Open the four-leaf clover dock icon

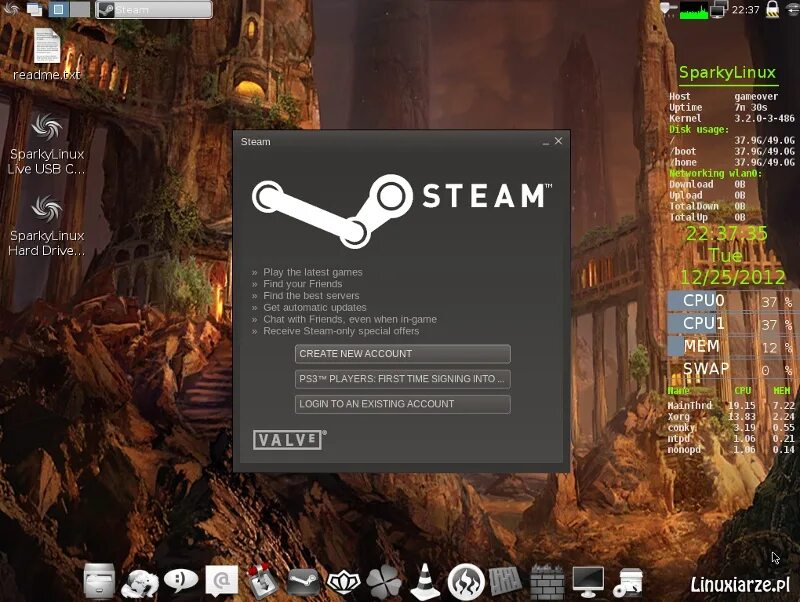tap(384, 582)
